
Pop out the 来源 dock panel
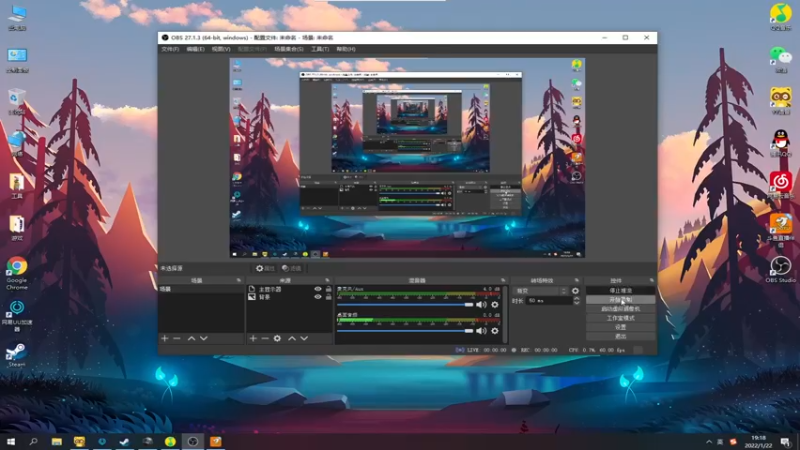pos(328,280)
